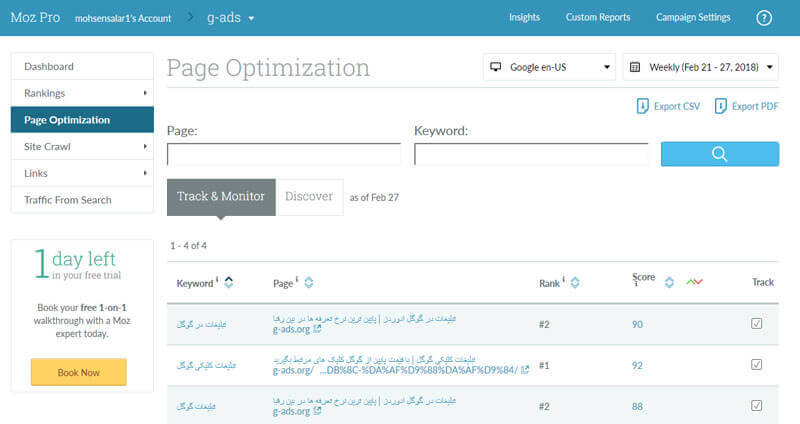The height and width of the screenshot is (424, 800).
Task: Click score value 88
Action: pyautogui.click(x=637, y=406)
